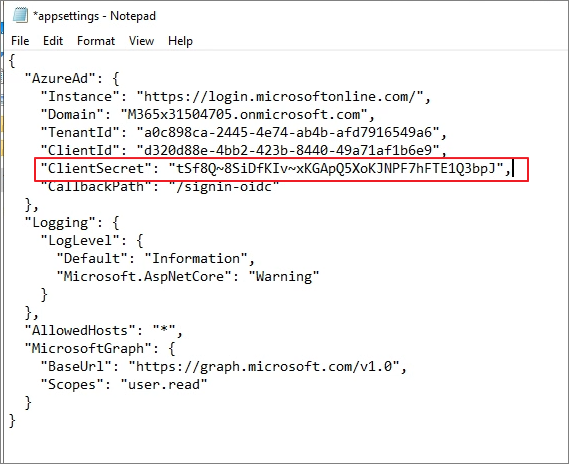Click the "ClientSecret" key name

tap(96, 168)
